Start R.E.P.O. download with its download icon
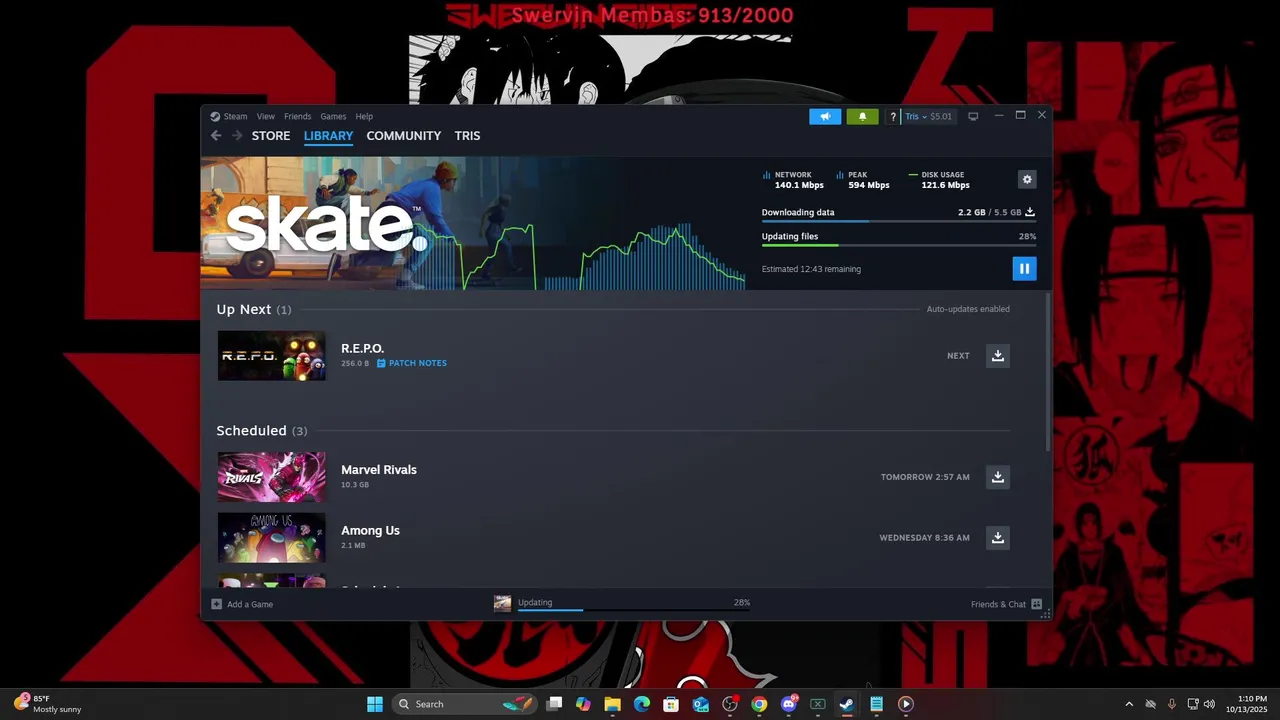Image resolution: width=1280 pixels, height=720 pixels. [x=997, y=356]
